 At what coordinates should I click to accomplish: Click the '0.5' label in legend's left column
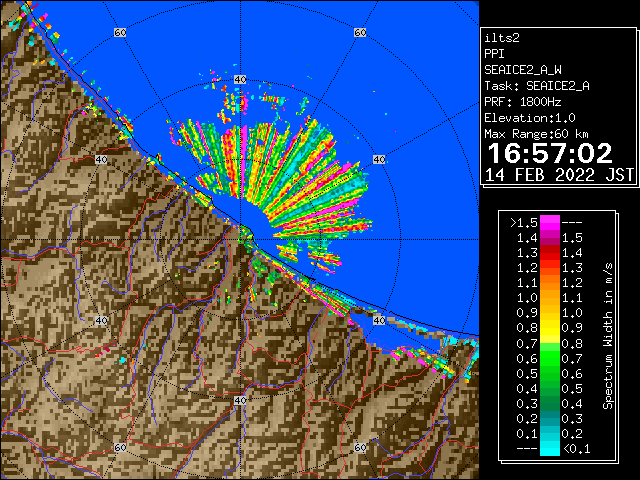click(527, 373)
